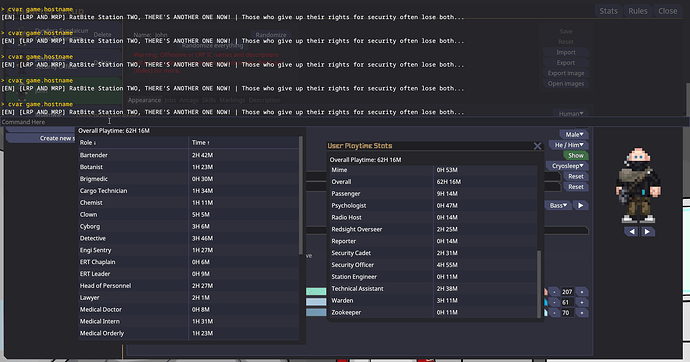This screenshot has width=690, height=362.
Task: Rotate character preview left arrow
Action: pos(631,231)
